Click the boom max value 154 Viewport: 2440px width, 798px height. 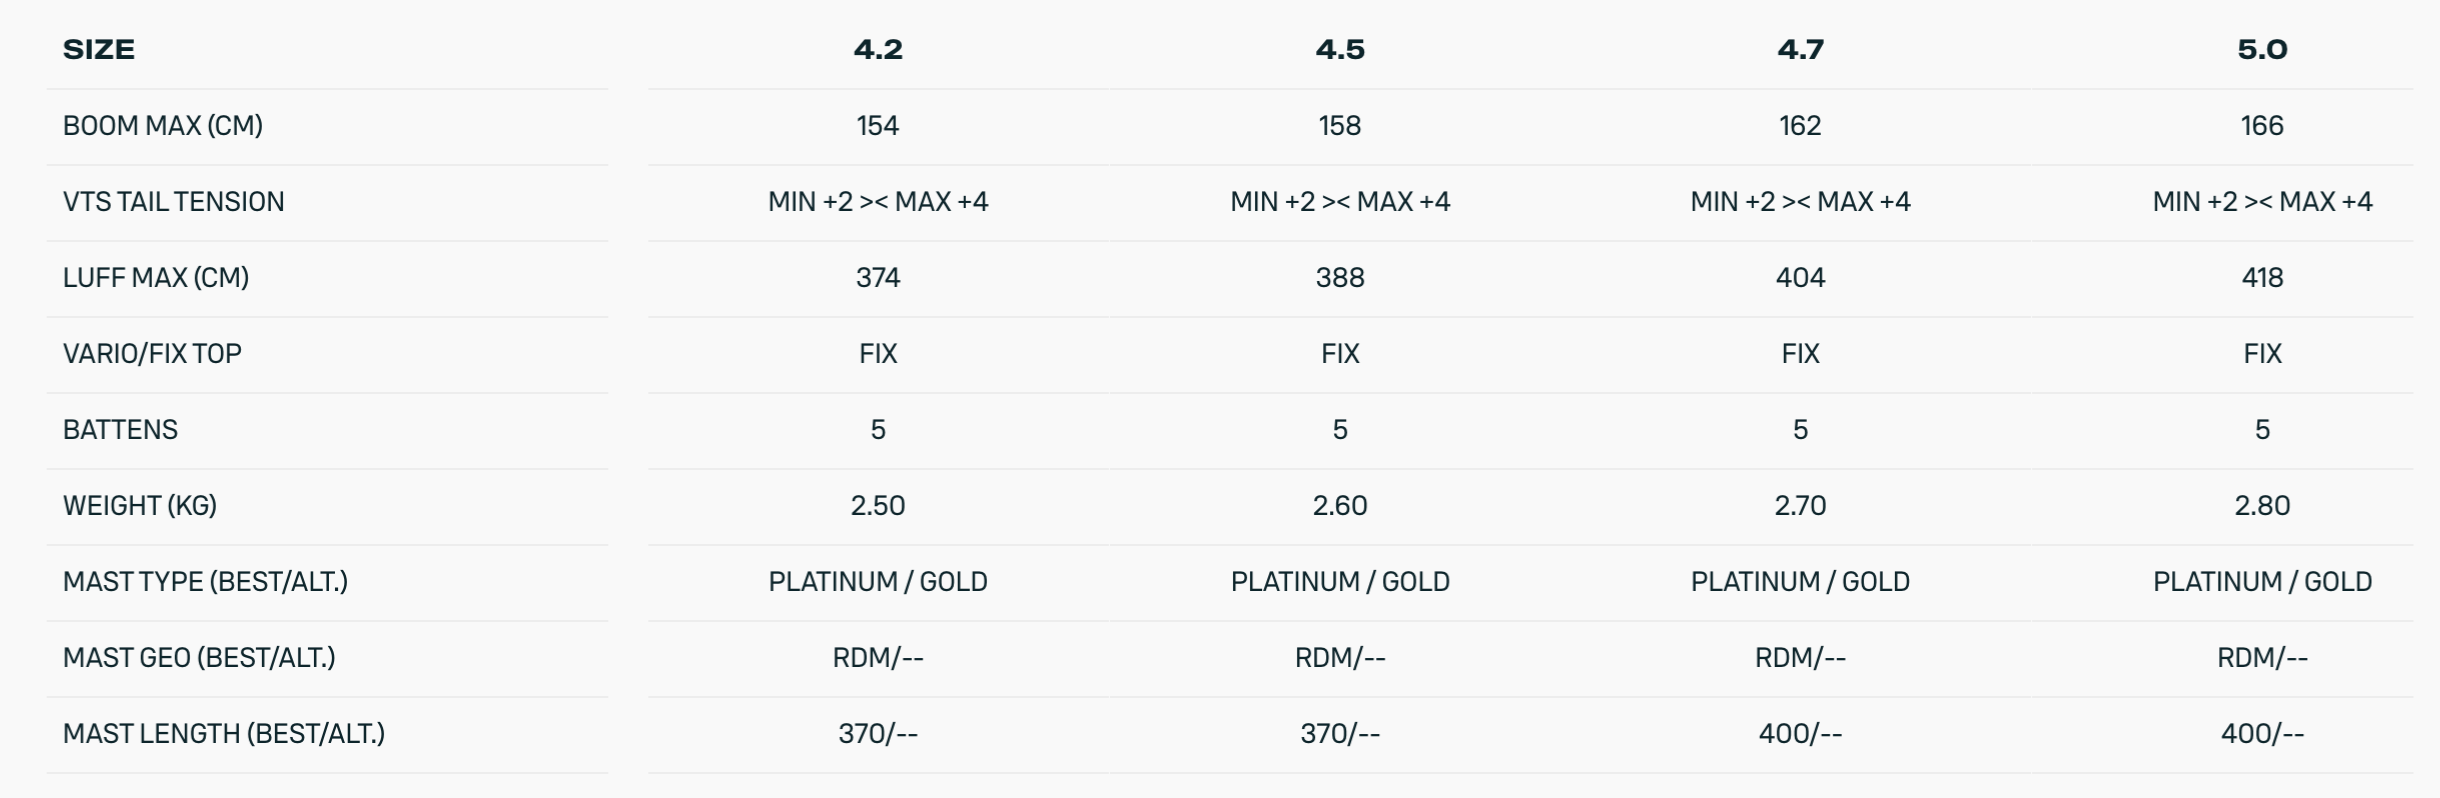pyautogui.click(x=878, y=126)
